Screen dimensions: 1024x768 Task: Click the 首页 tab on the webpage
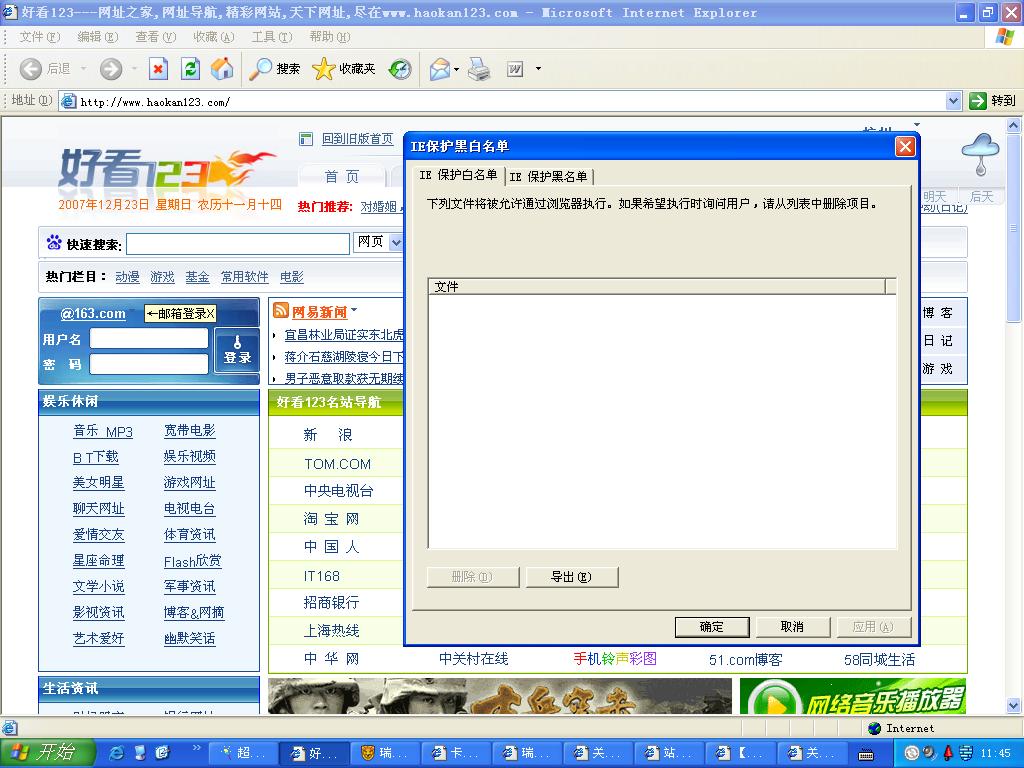342,176
